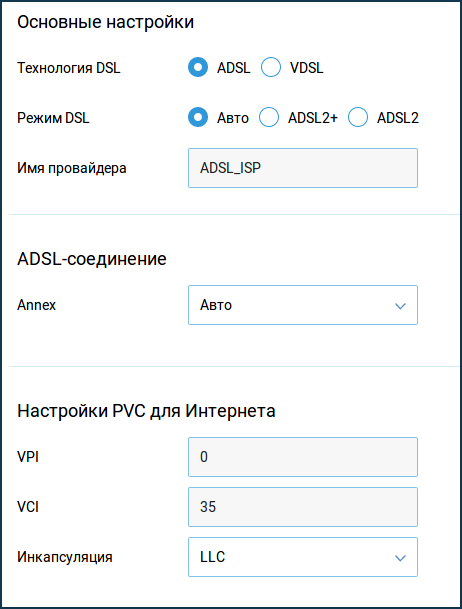Click the chevron arrow in the LLC box
Image resolution: width=462 pixels, height=609 pixels.
(x=400, y=558)
